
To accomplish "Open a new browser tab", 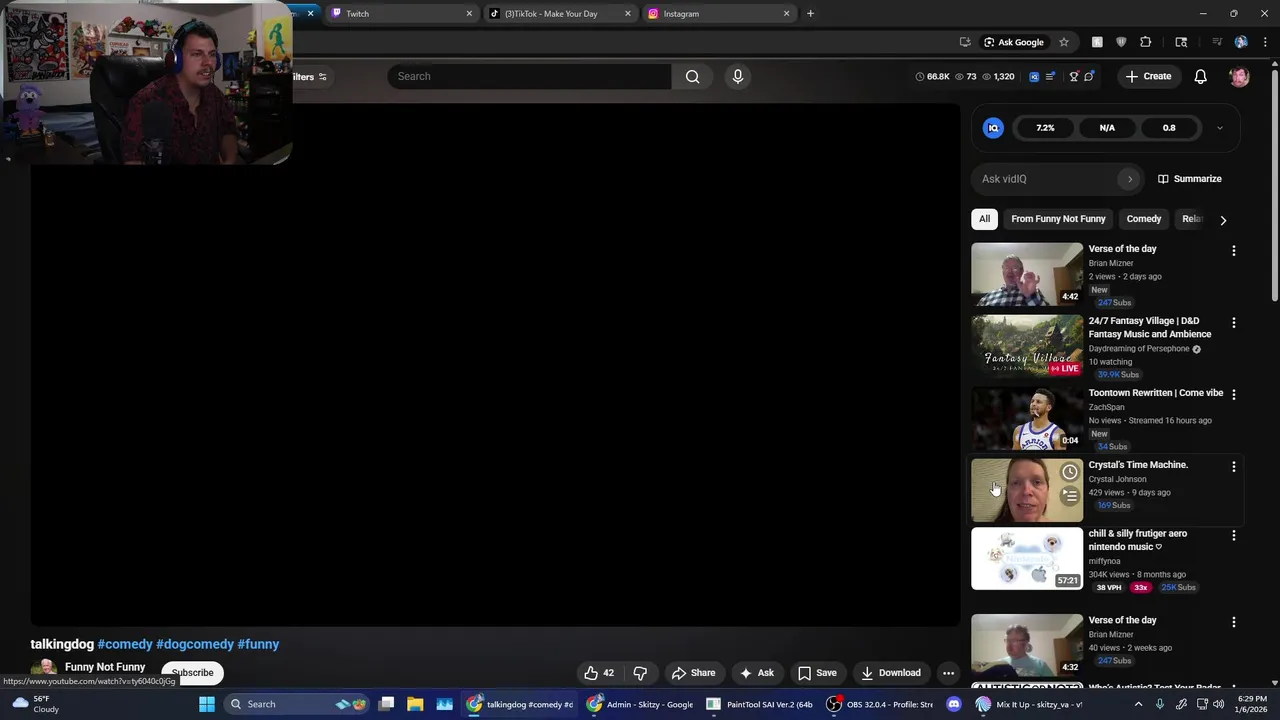I will 810,14.
